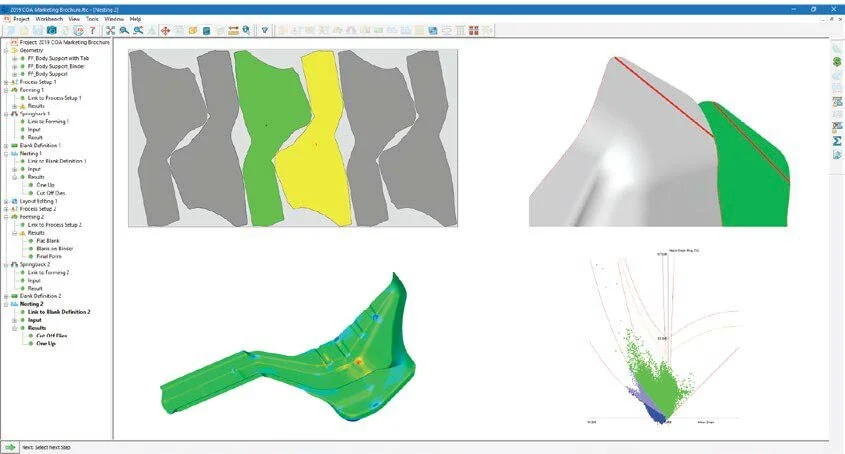The width and height of the screenshot is (845, 454).
Task: Open the View menu
Action: tap(74, 19)
